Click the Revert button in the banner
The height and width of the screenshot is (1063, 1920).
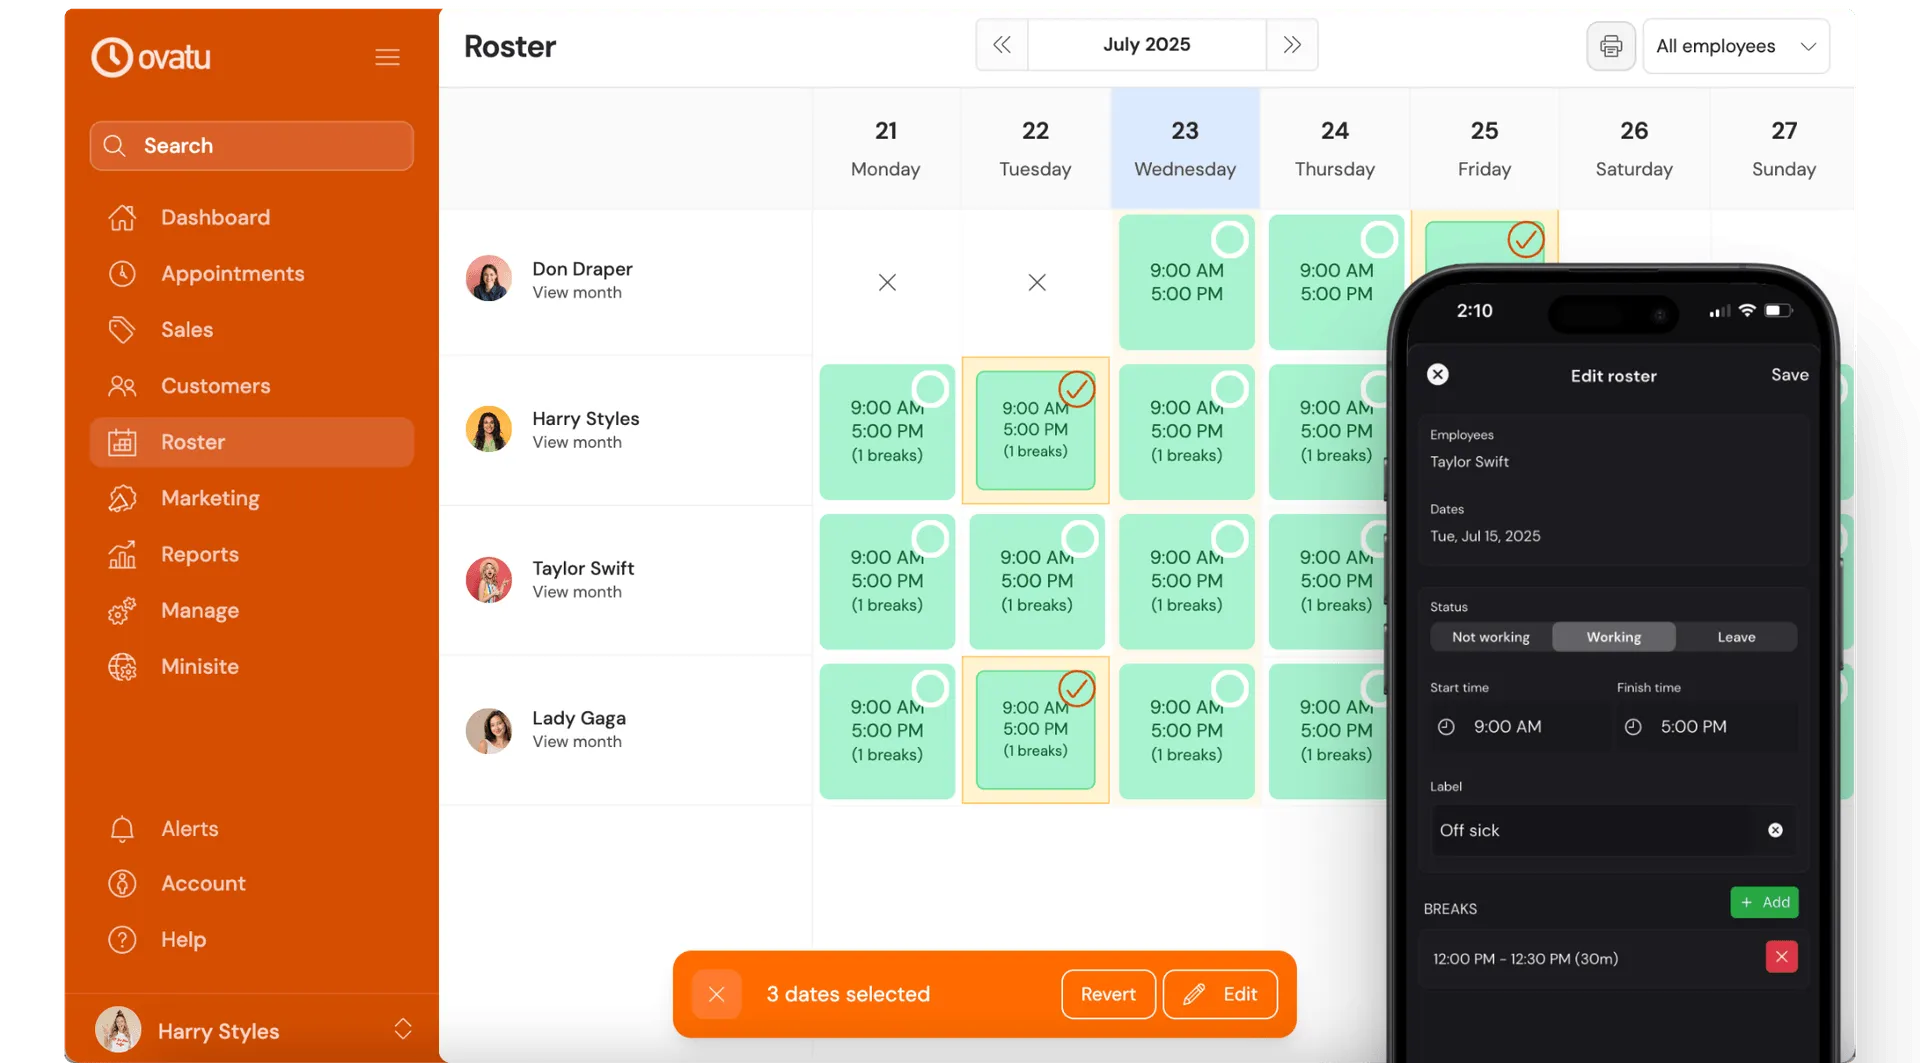click(1107, 993)
